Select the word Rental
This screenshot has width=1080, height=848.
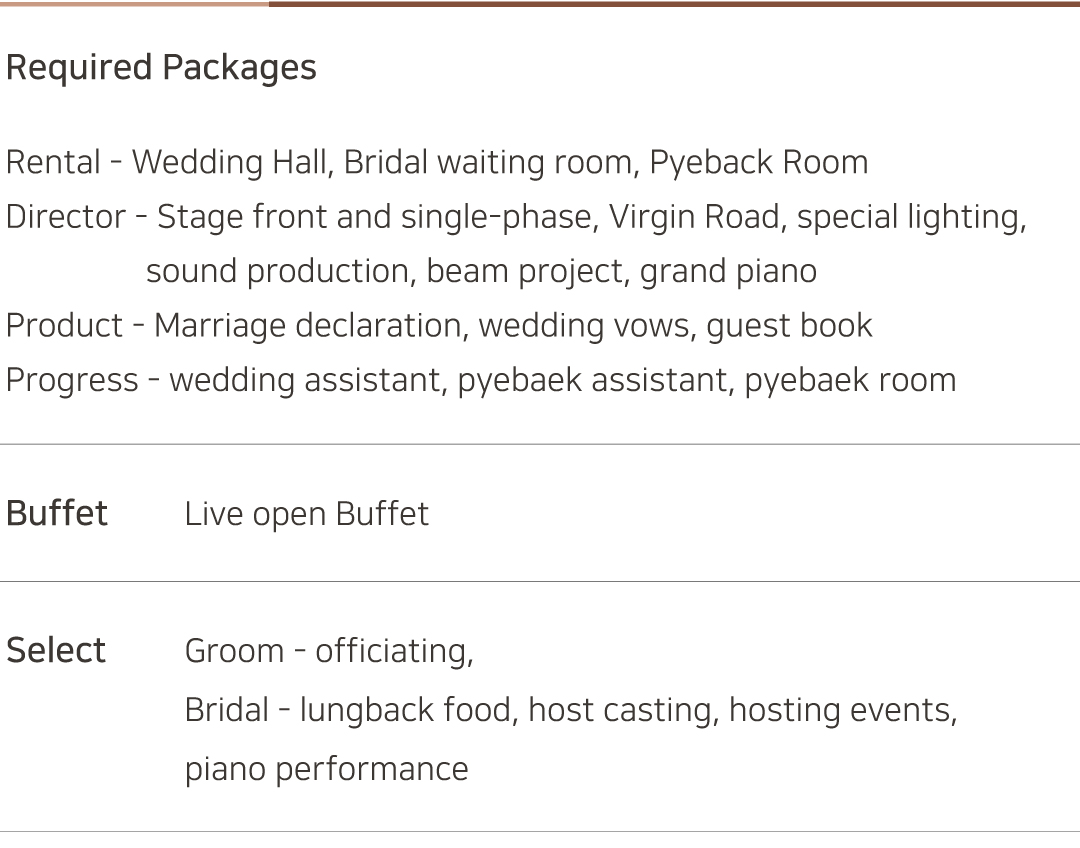pos(53,162)
